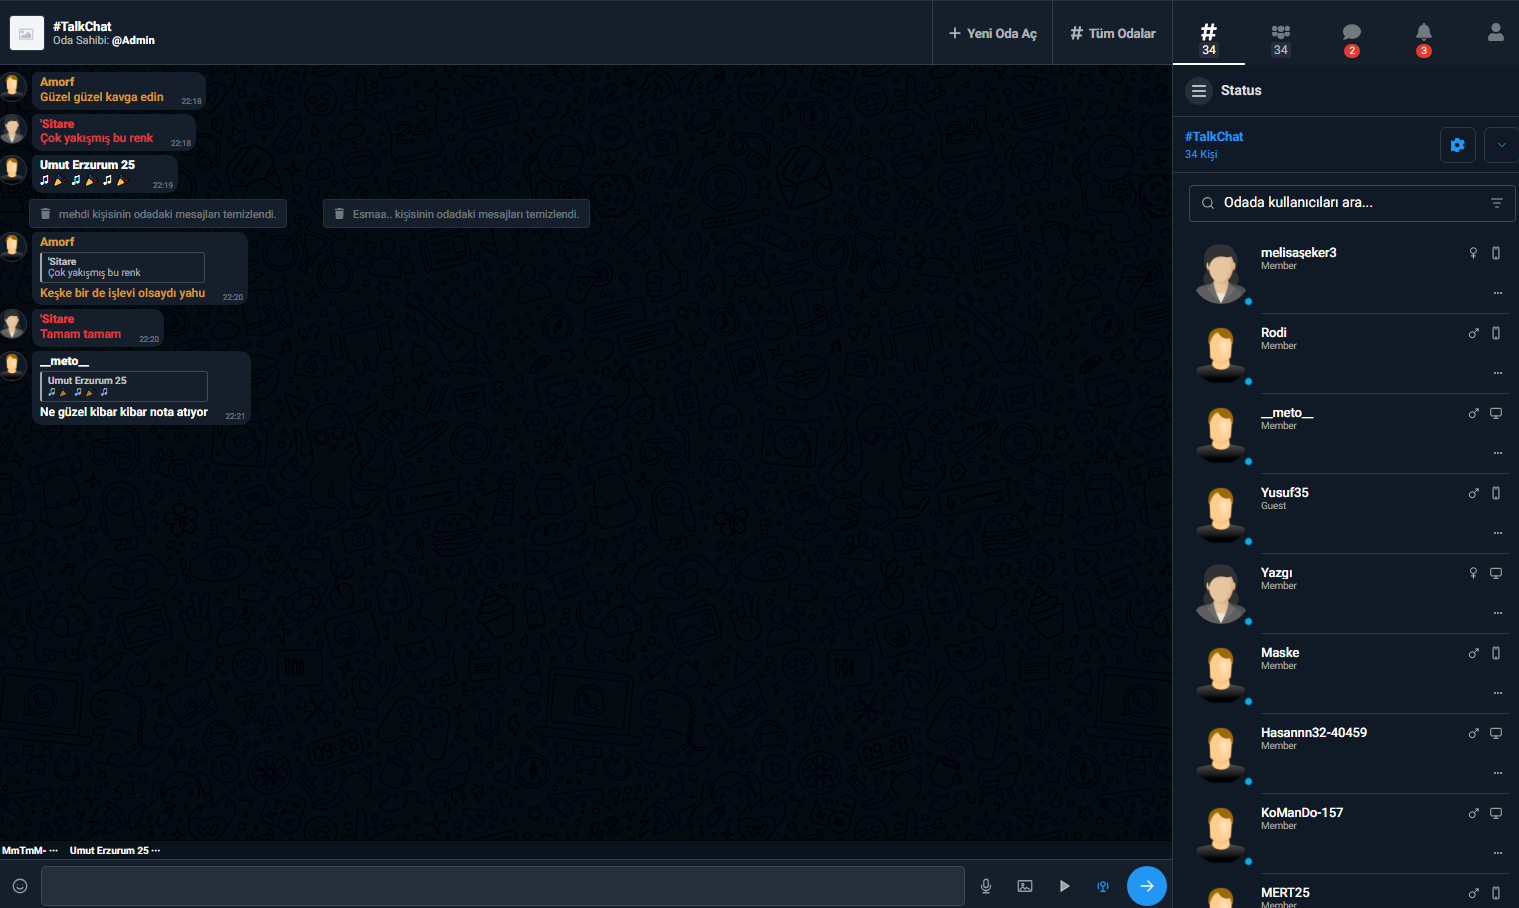Click the quoted 'Sitare message in Amorf's reply
The height and width of the screenshot is (908, 1519).
coord(122,267)
